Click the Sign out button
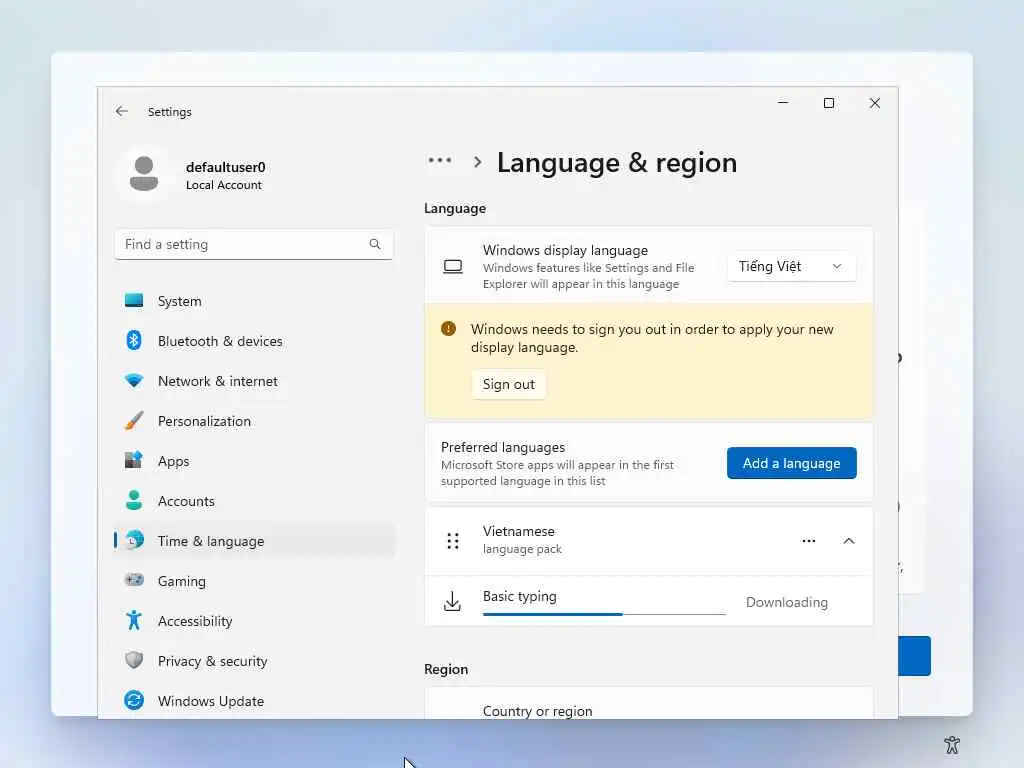The height and width of the screenshot is (768, 1024). click(x=508, y=384)
